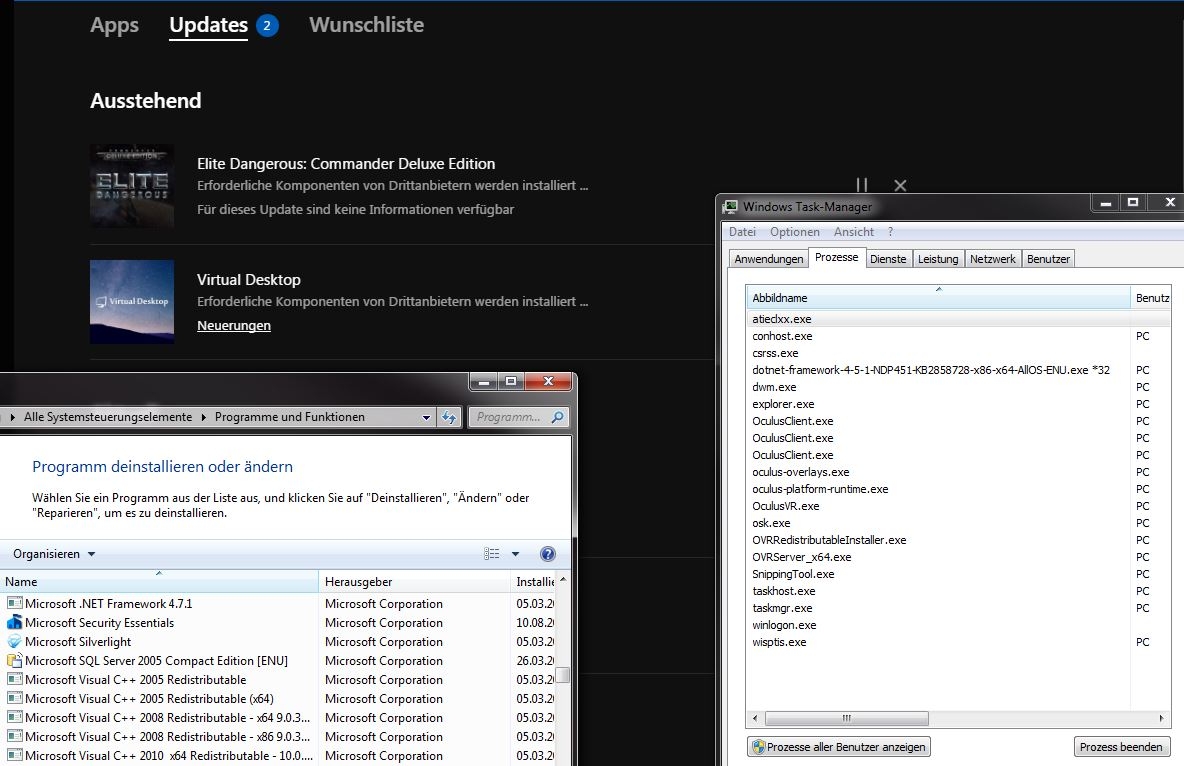Image resolution: width=1184 pixels, height=766 pixels.
Task: Select the dotnet-framework-4-5-1 installer process
Action: click(931, 370)
